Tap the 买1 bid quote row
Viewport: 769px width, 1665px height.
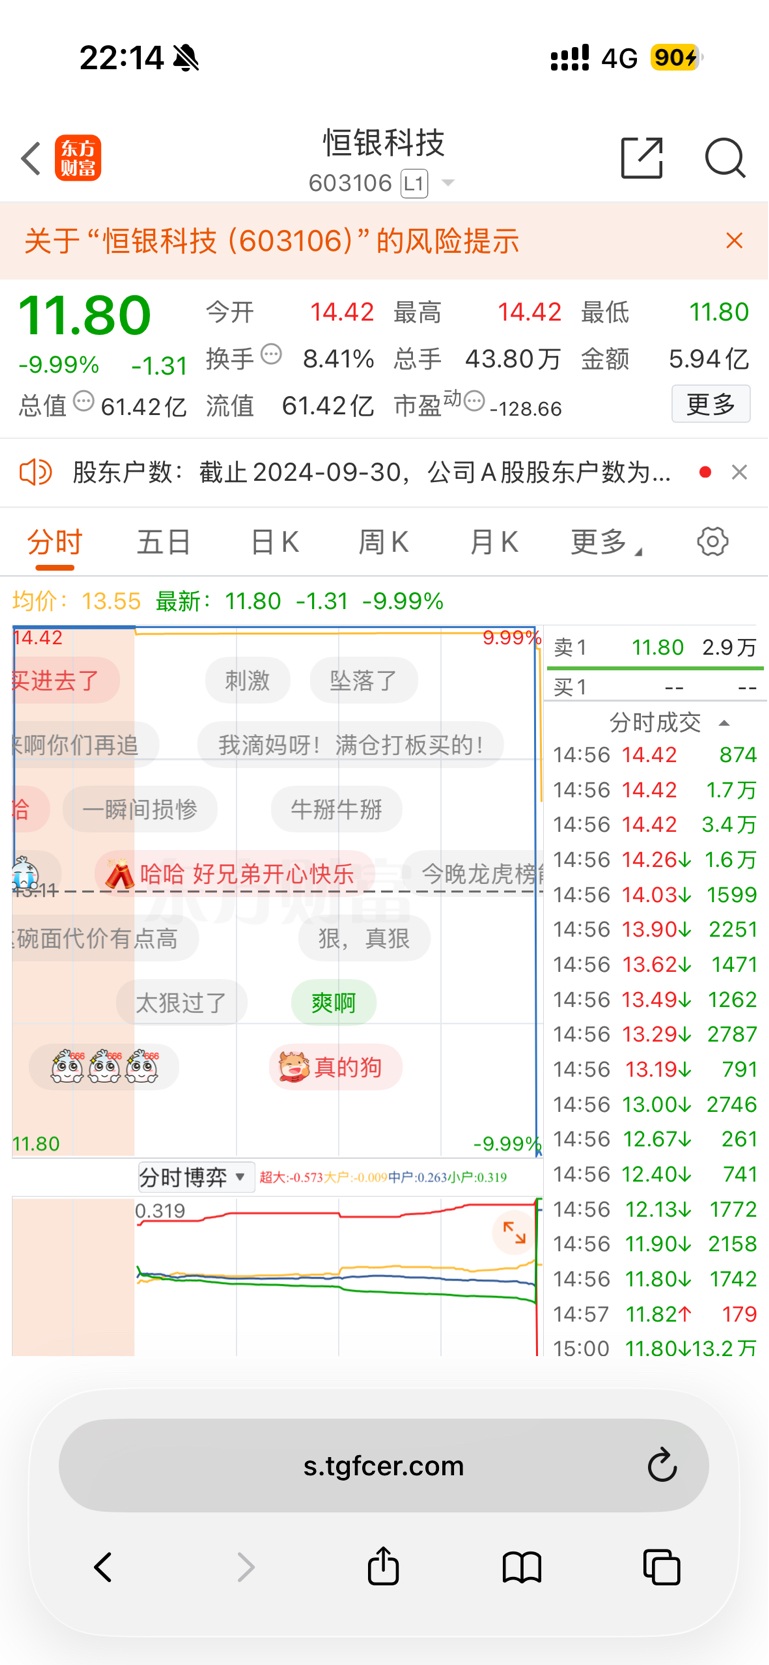655,687
